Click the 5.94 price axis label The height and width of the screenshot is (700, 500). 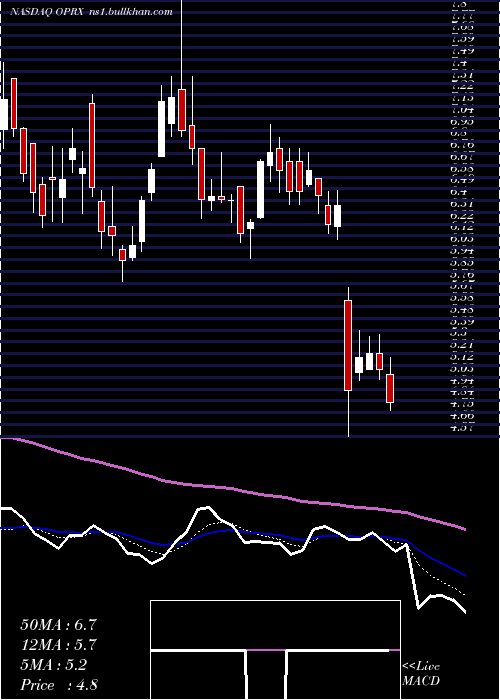463,251
